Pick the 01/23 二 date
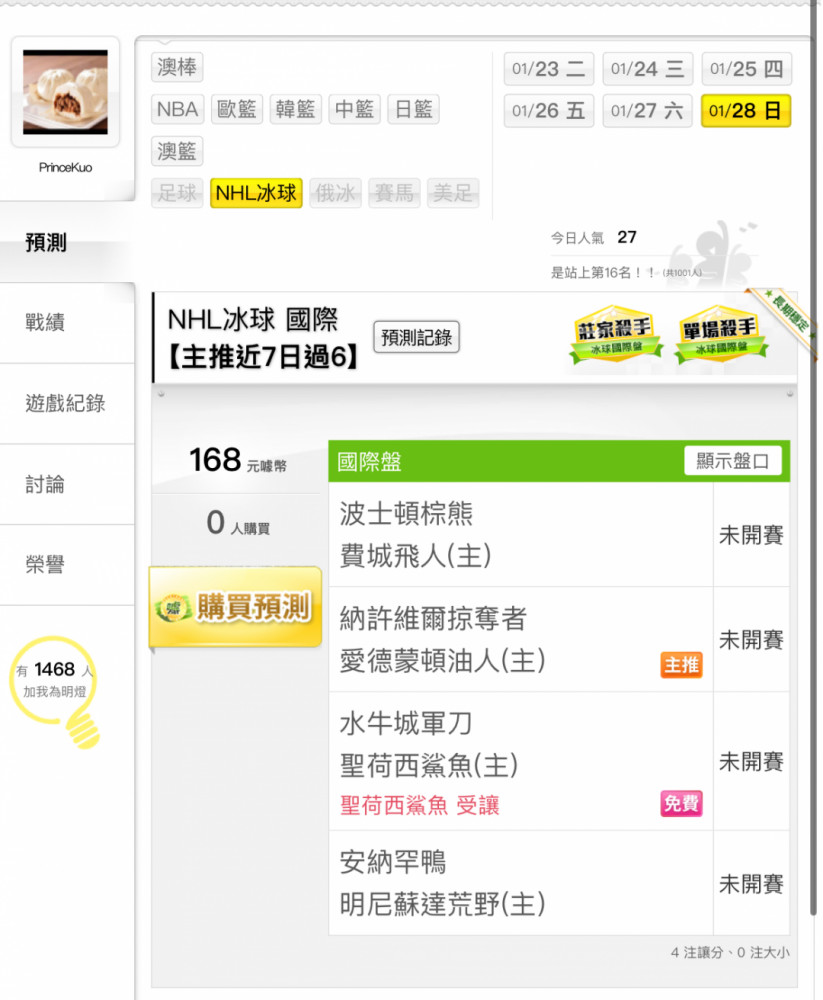 [x=549, y=69]
